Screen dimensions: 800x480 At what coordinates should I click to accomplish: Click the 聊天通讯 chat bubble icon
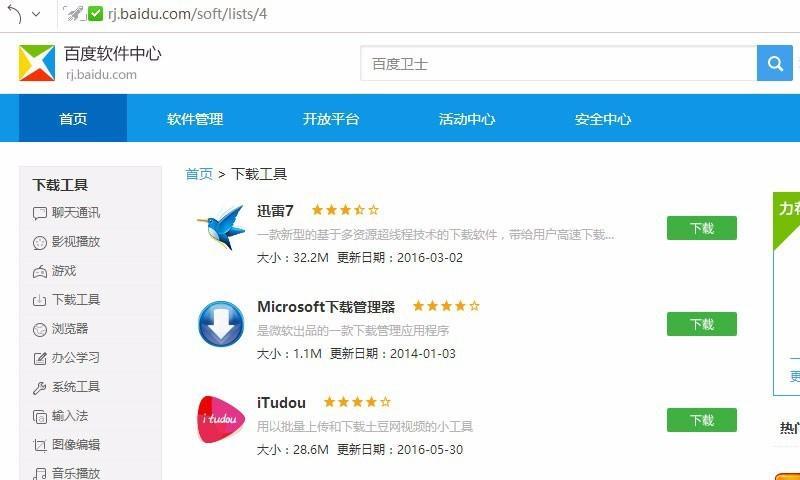tap(39, 214)
